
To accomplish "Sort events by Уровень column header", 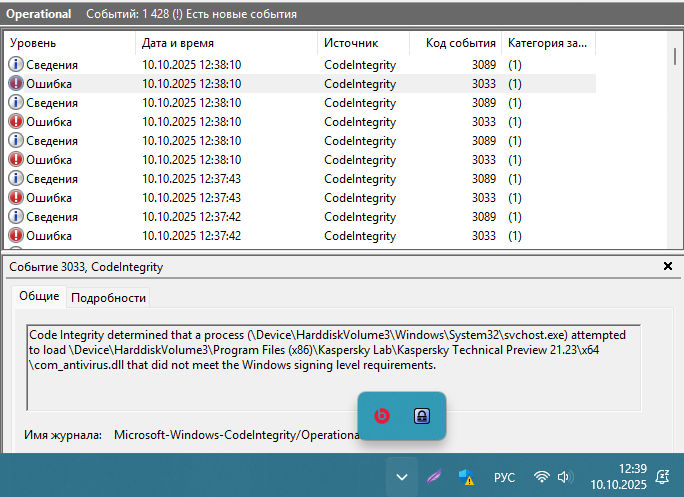I will 70,43.
